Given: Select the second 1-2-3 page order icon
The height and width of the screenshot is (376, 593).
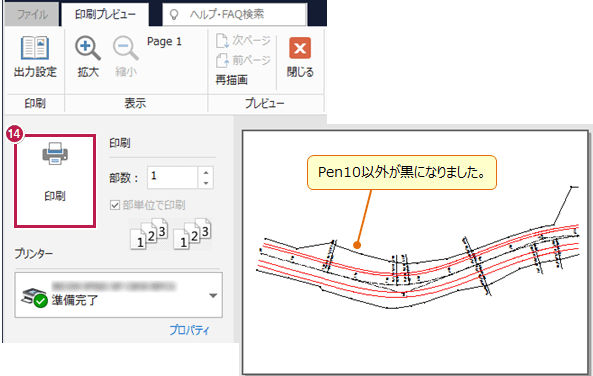Looking at the screenshot, I should [192, 234].
